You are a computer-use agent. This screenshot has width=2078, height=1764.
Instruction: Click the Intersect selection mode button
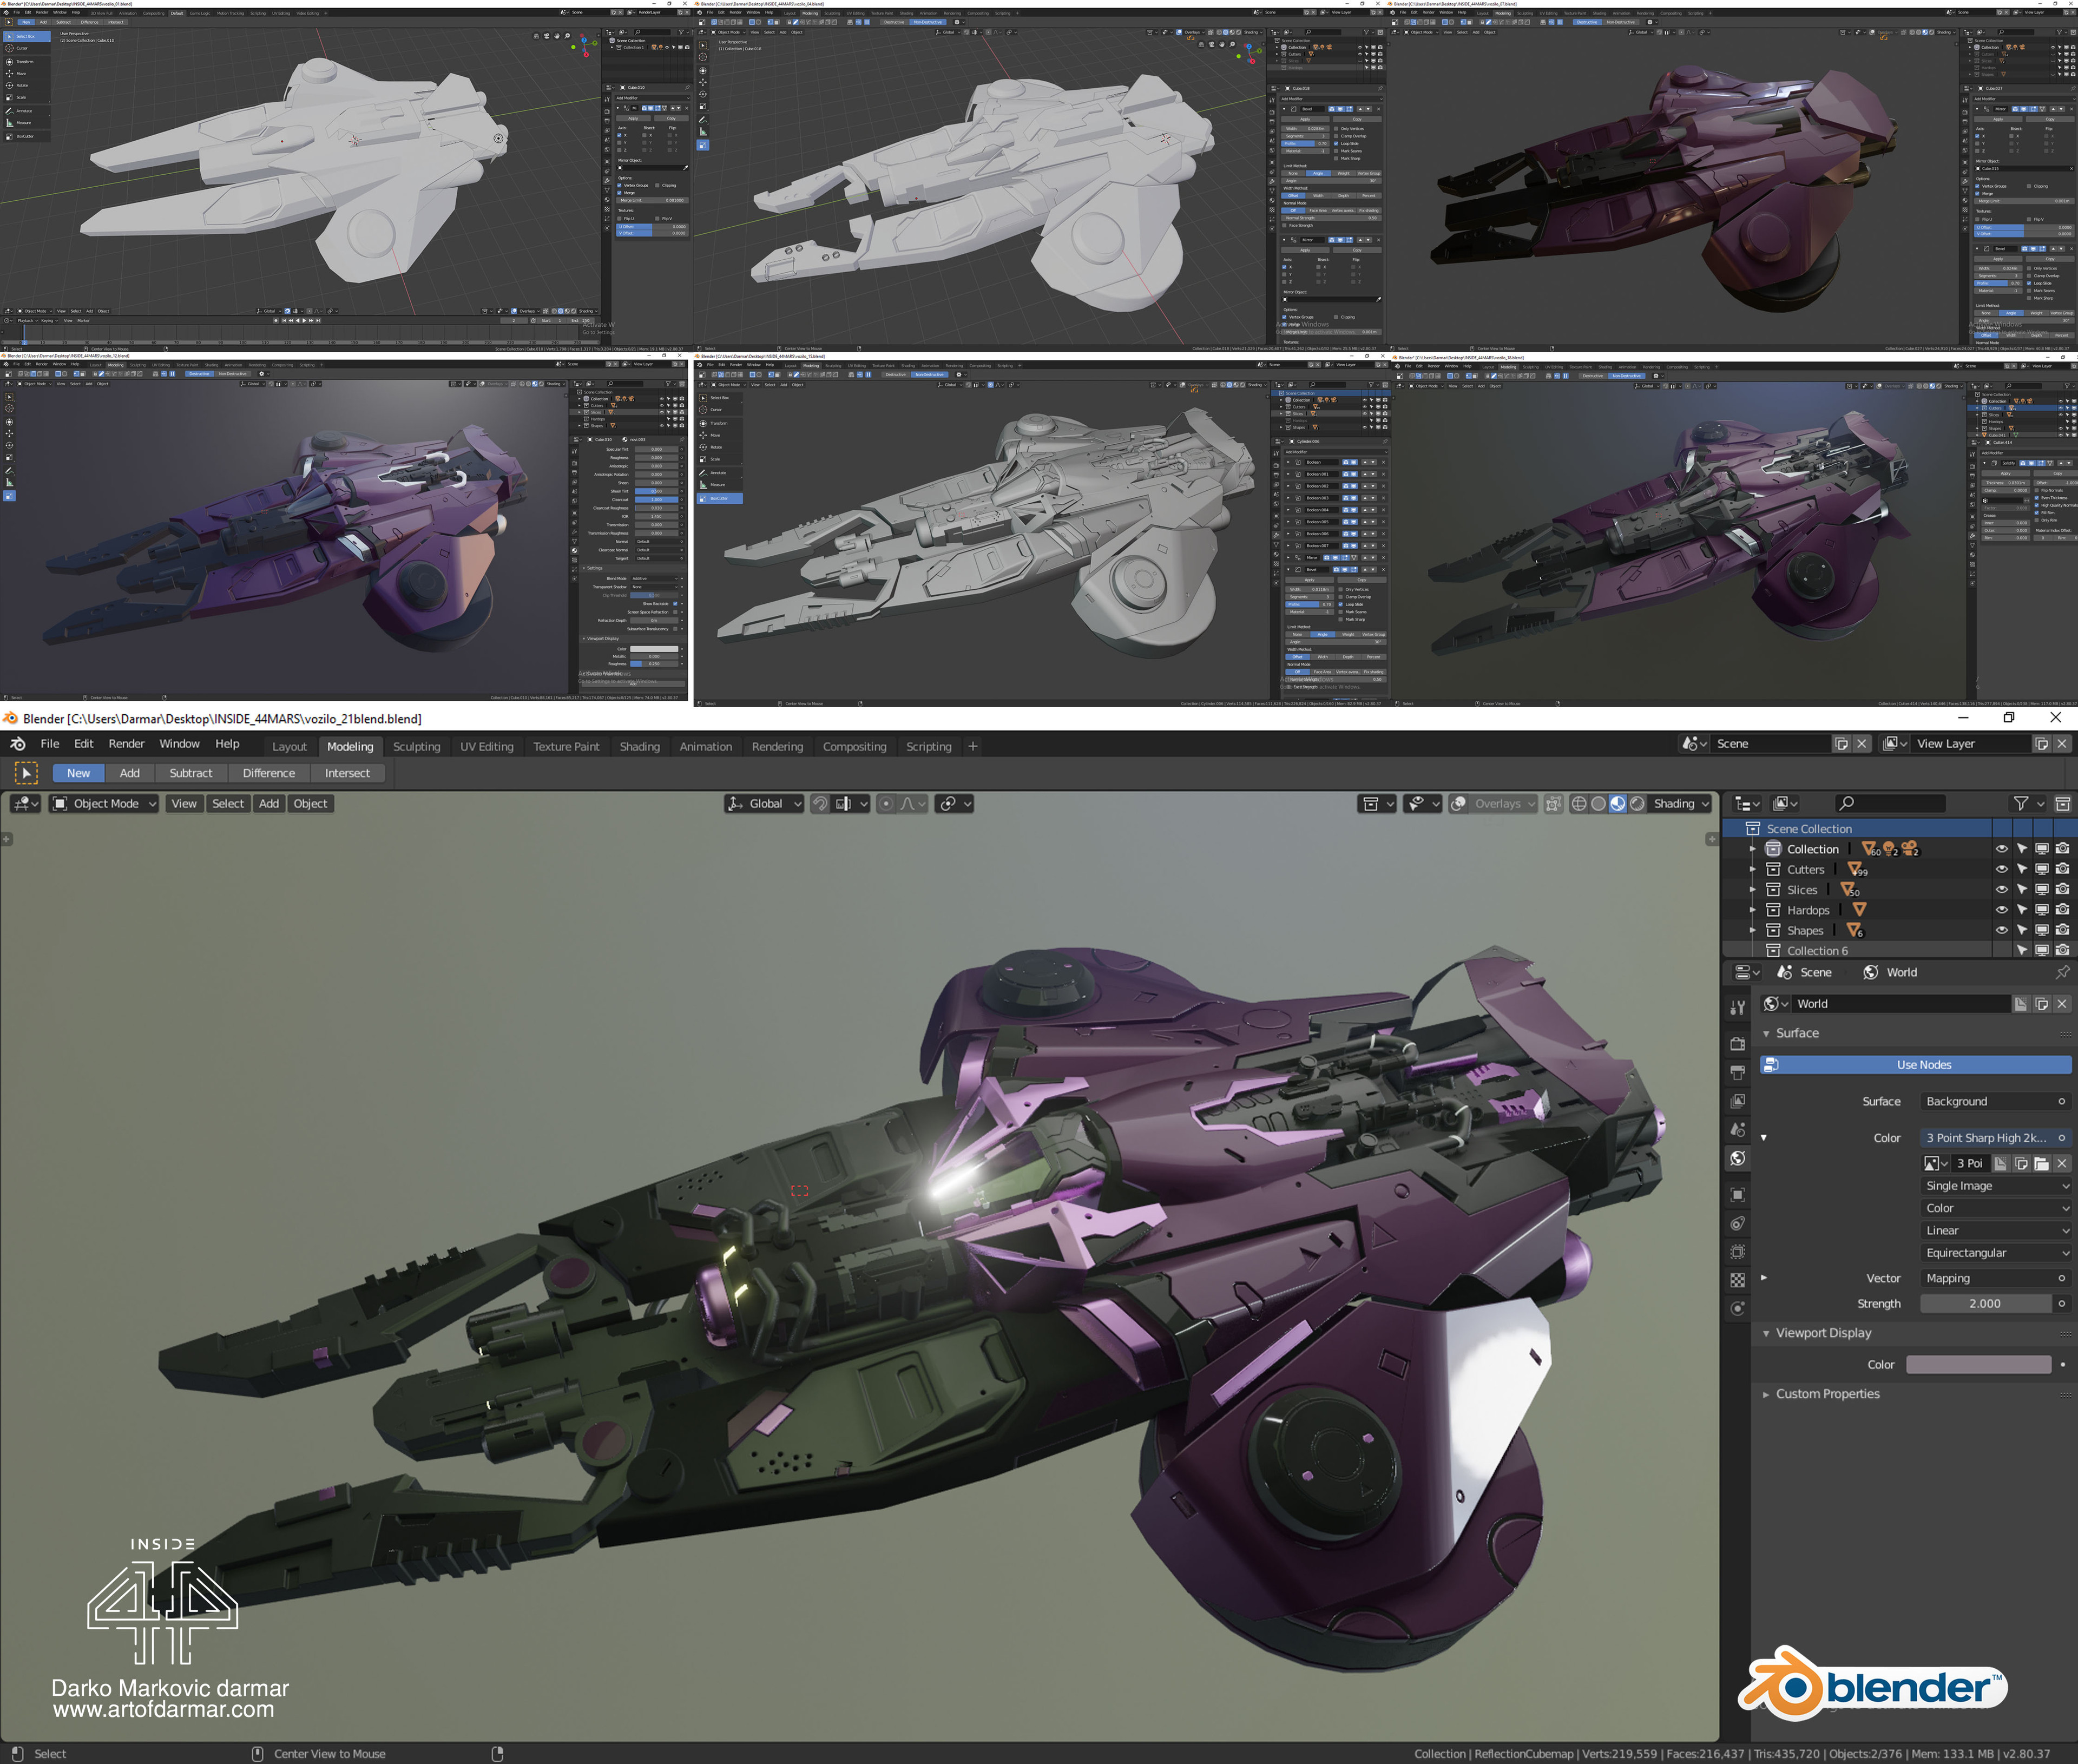click(347, 773)
